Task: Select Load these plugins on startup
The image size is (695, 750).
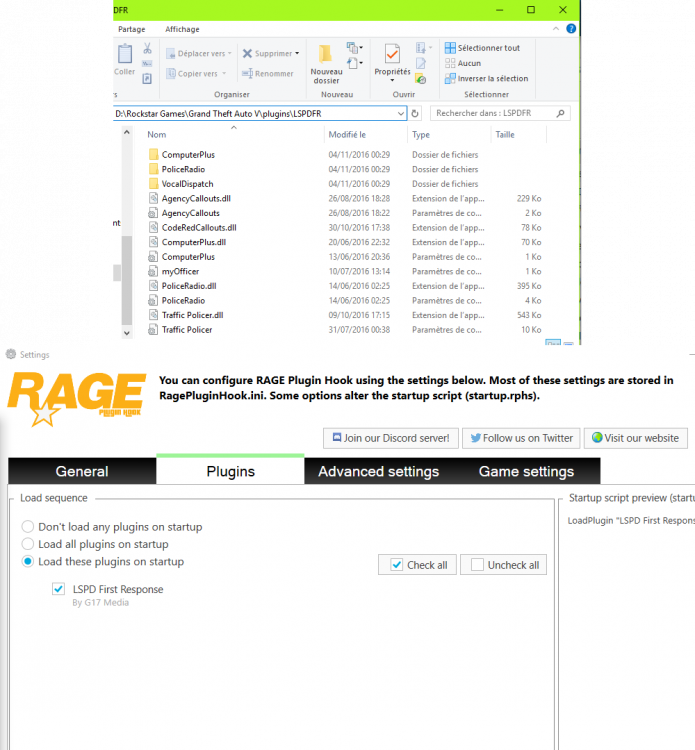Action: tap(28, 561)
